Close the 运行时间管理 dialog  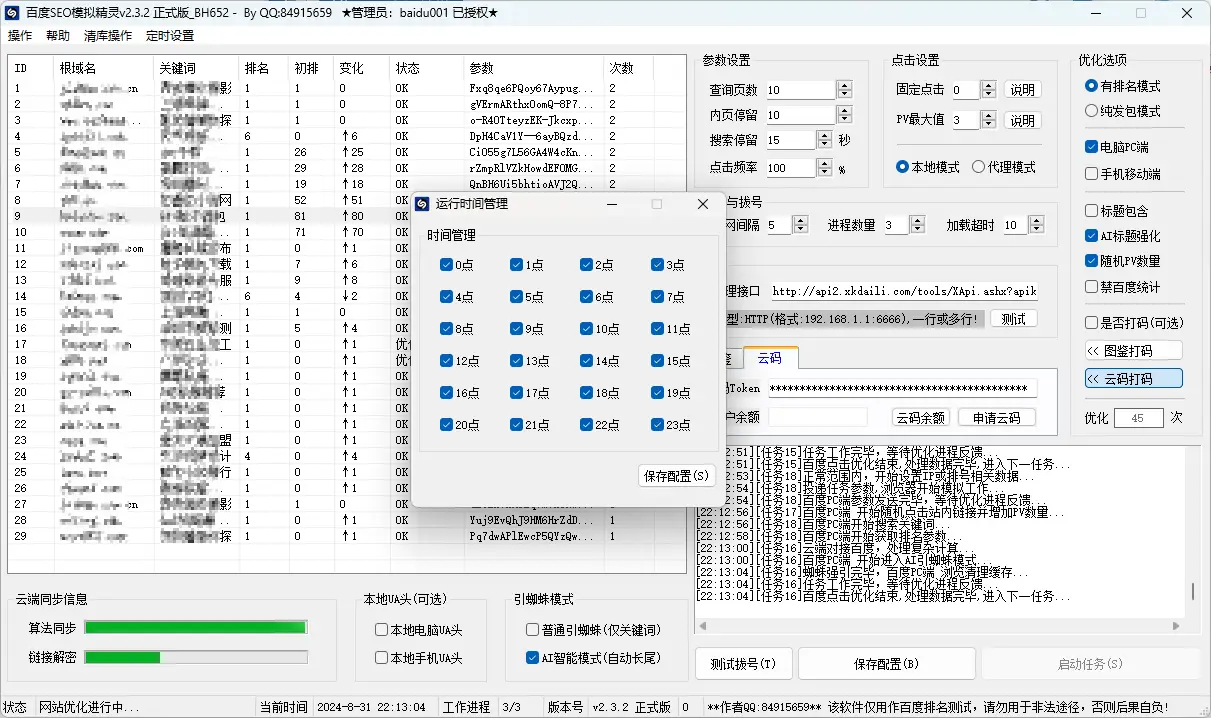tap(703, 204)
